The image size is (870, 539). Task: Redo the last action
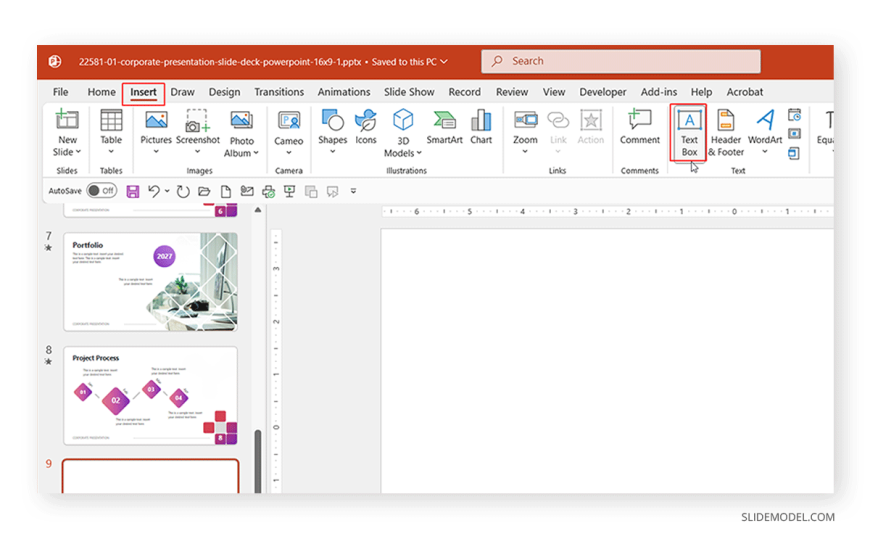(183, 192)
